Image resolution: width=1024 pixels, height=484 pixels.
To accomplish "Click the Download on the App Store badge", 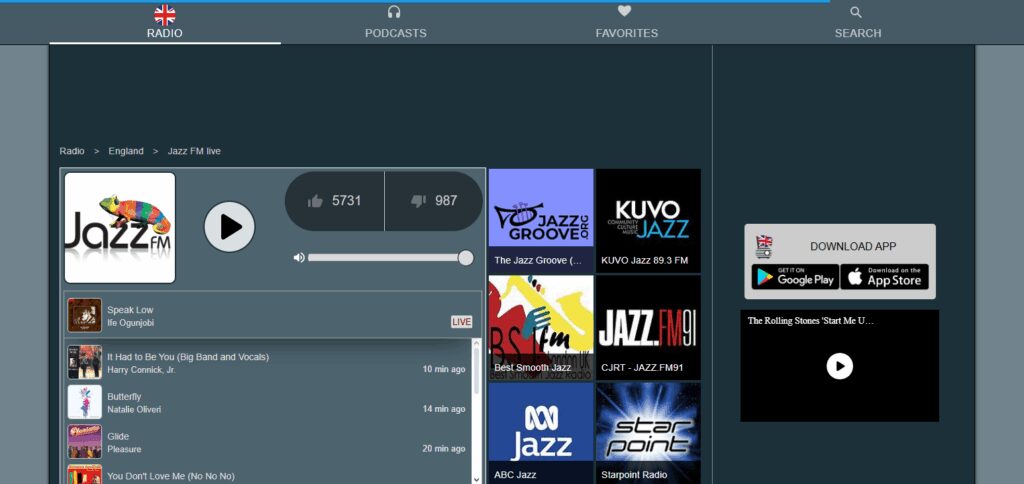I will click(884, 277).
